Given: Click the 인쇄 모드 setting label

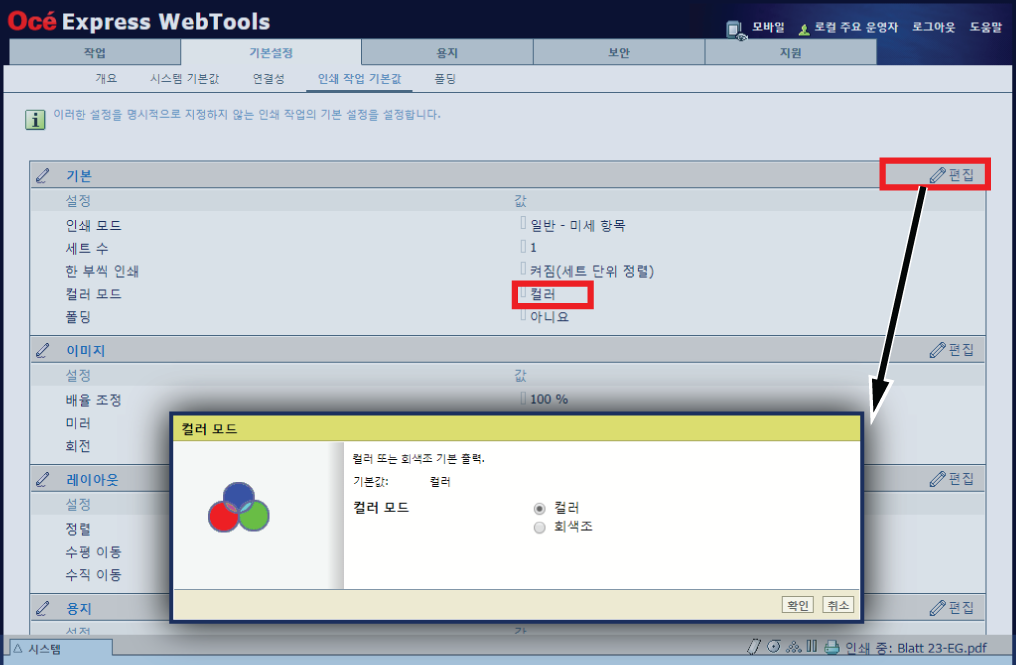Looking at the screenshot, I should (x=93, y=226).
